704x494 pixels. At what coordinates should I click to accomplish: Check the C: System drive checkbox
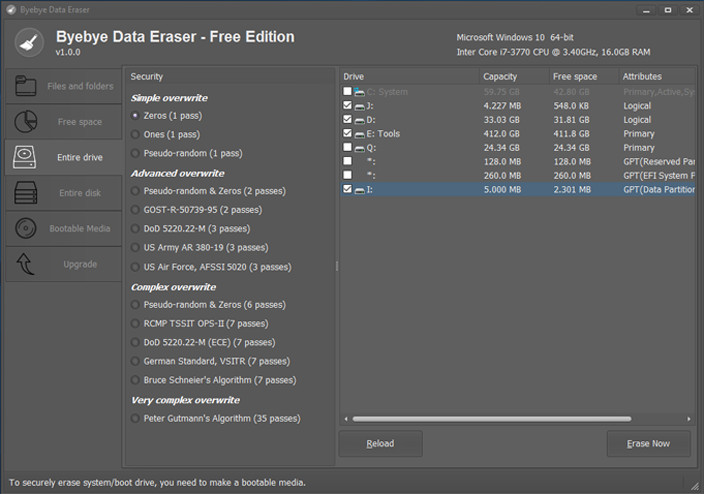(x=347, y=91)
